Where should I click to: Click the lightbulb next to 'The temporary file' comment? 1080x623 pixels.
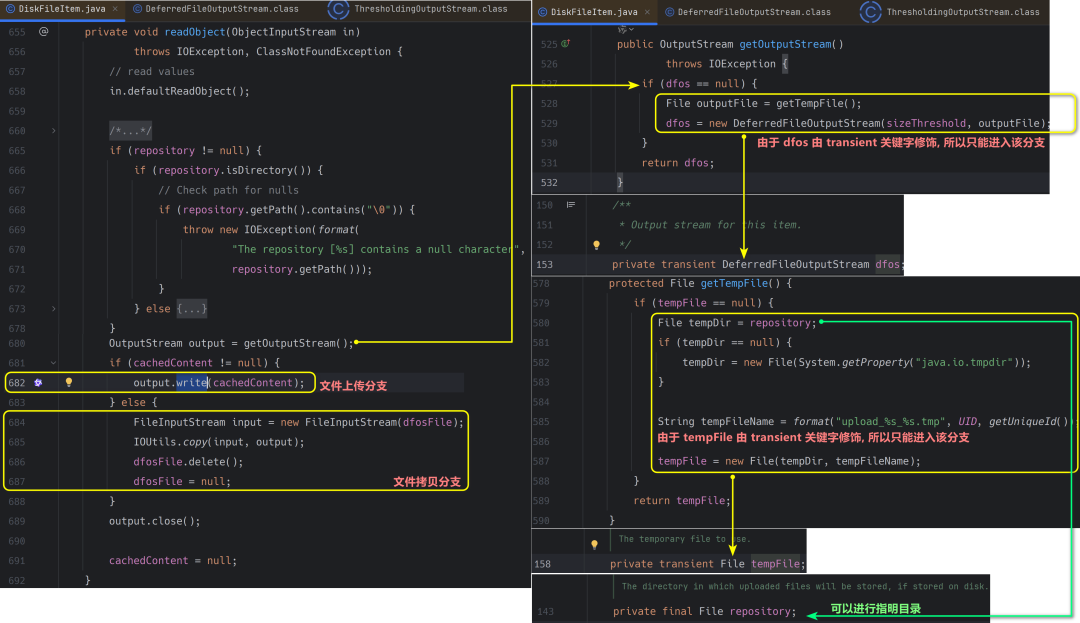(x=594, y=544)
